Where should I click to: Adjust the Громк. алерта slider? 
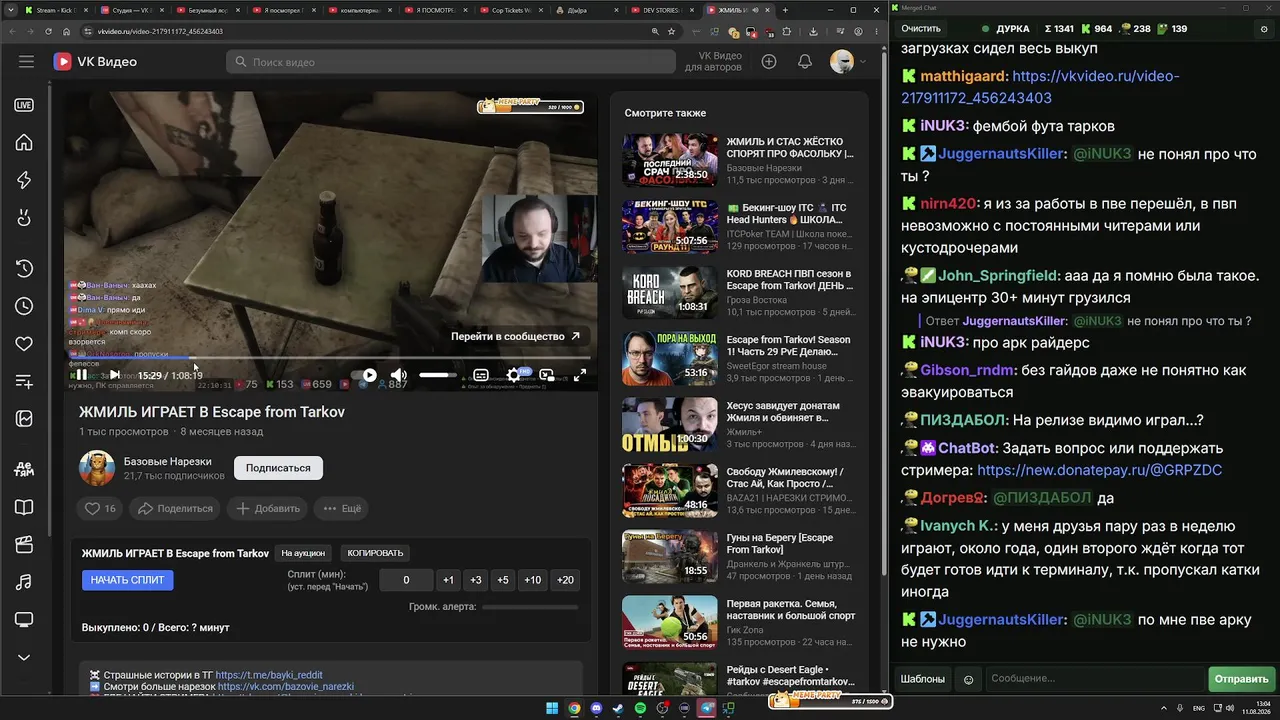pyautogui.click(x=531, y=607)
